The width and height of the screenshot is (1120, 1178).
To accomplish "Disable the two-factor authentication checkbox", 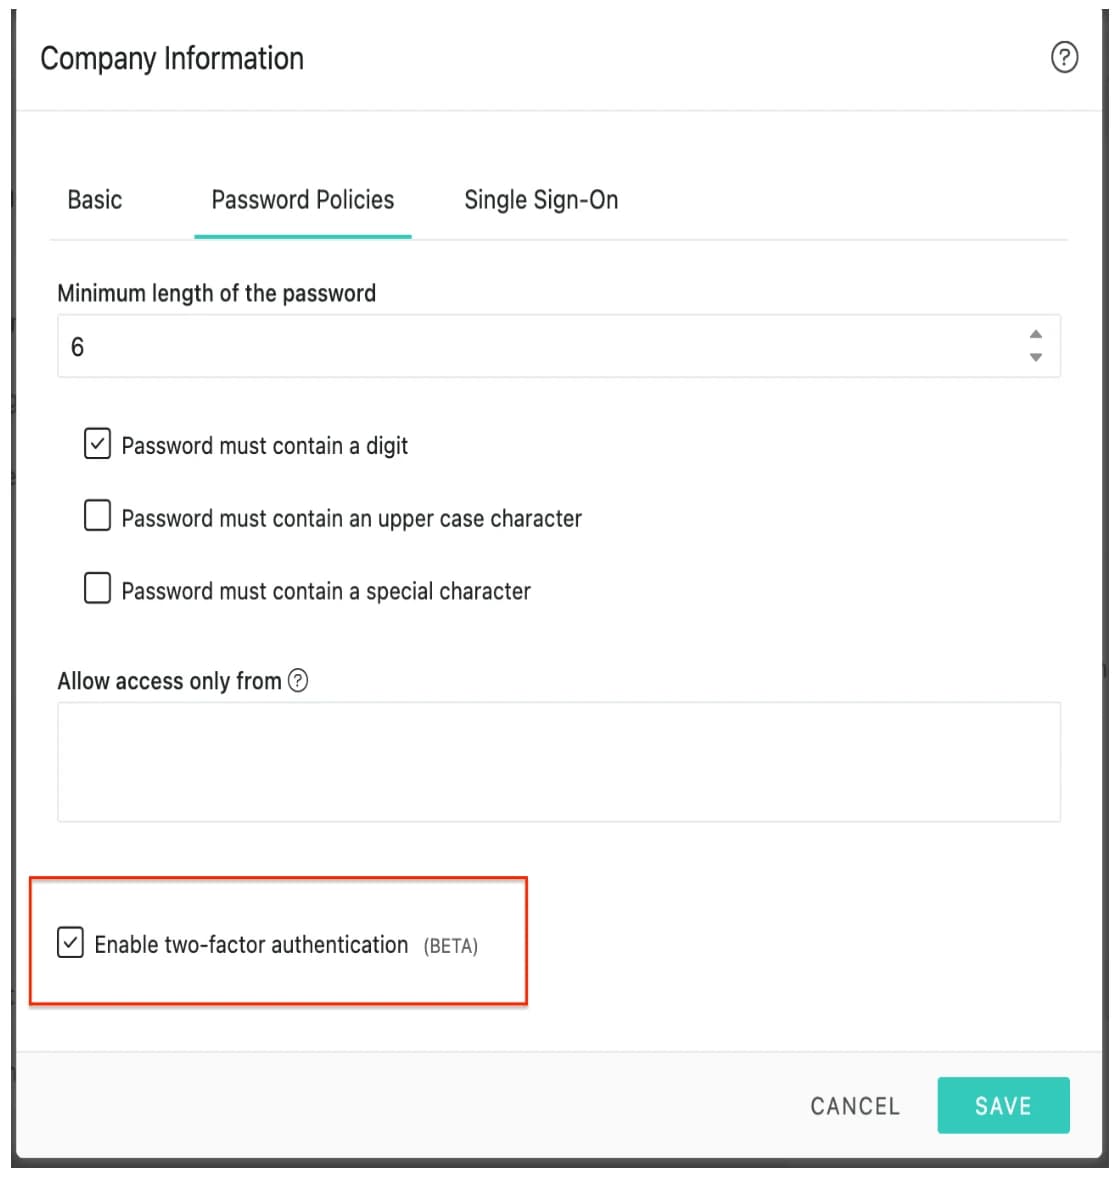I will [70, 942].
